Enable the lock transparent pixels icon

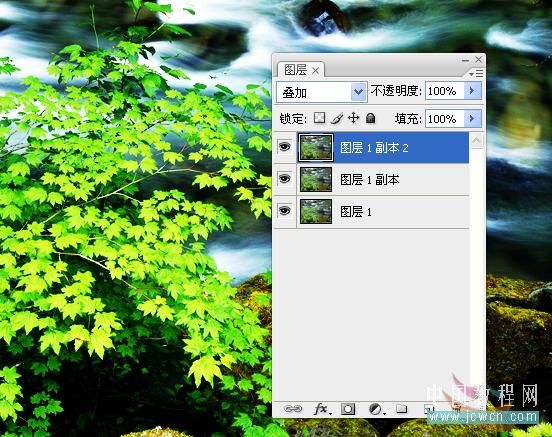point(319,118)
